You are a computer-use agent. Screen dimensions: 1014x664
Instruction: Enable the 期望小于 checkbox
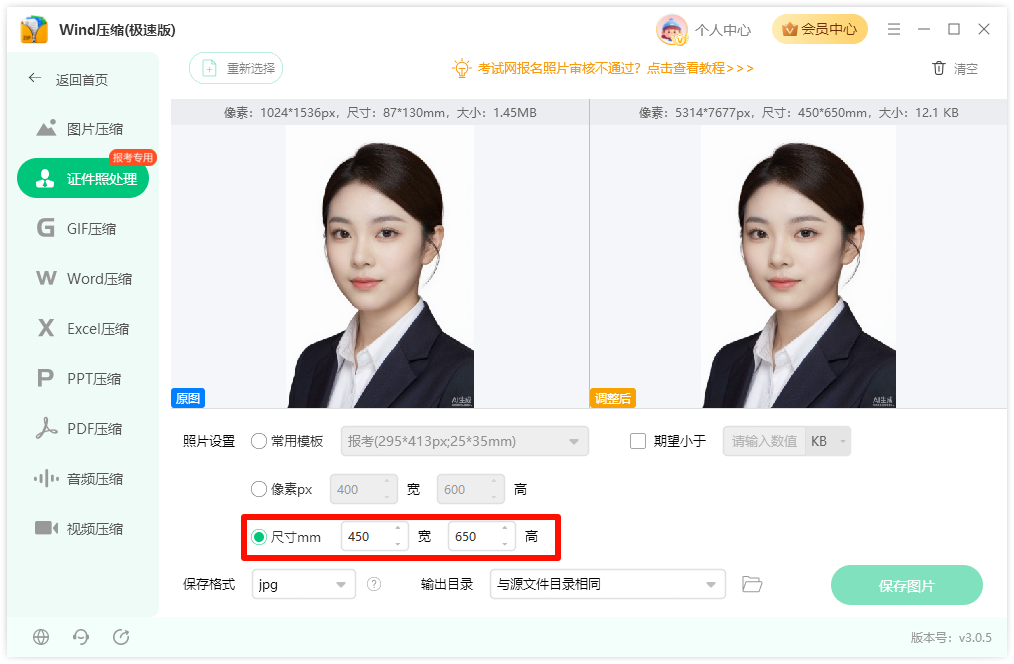638,441
